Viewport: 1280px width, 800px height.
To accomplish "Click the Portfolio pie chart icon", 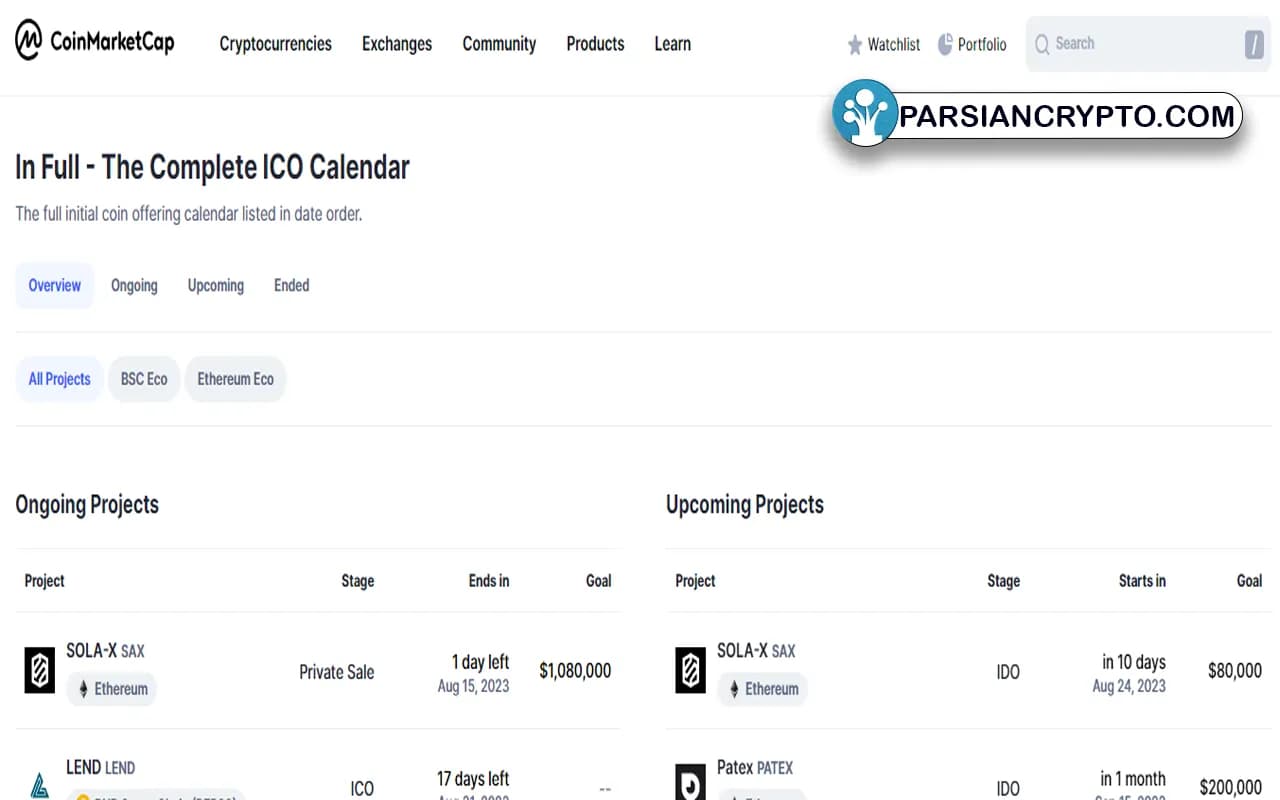I will 945,44.
